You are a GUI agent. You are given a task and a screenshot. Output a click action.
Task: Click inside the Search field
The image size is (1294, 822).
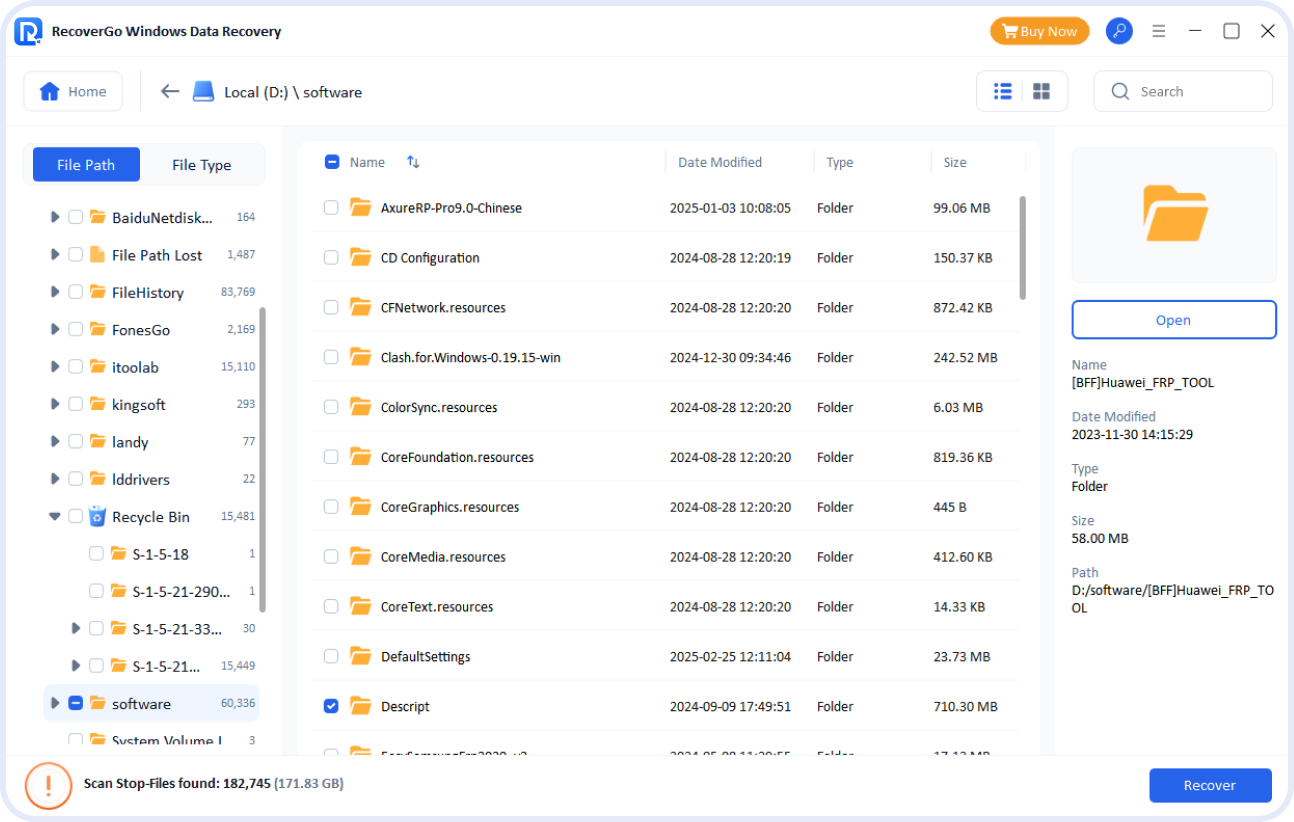pyautogui.click(x=1180, y=90)
